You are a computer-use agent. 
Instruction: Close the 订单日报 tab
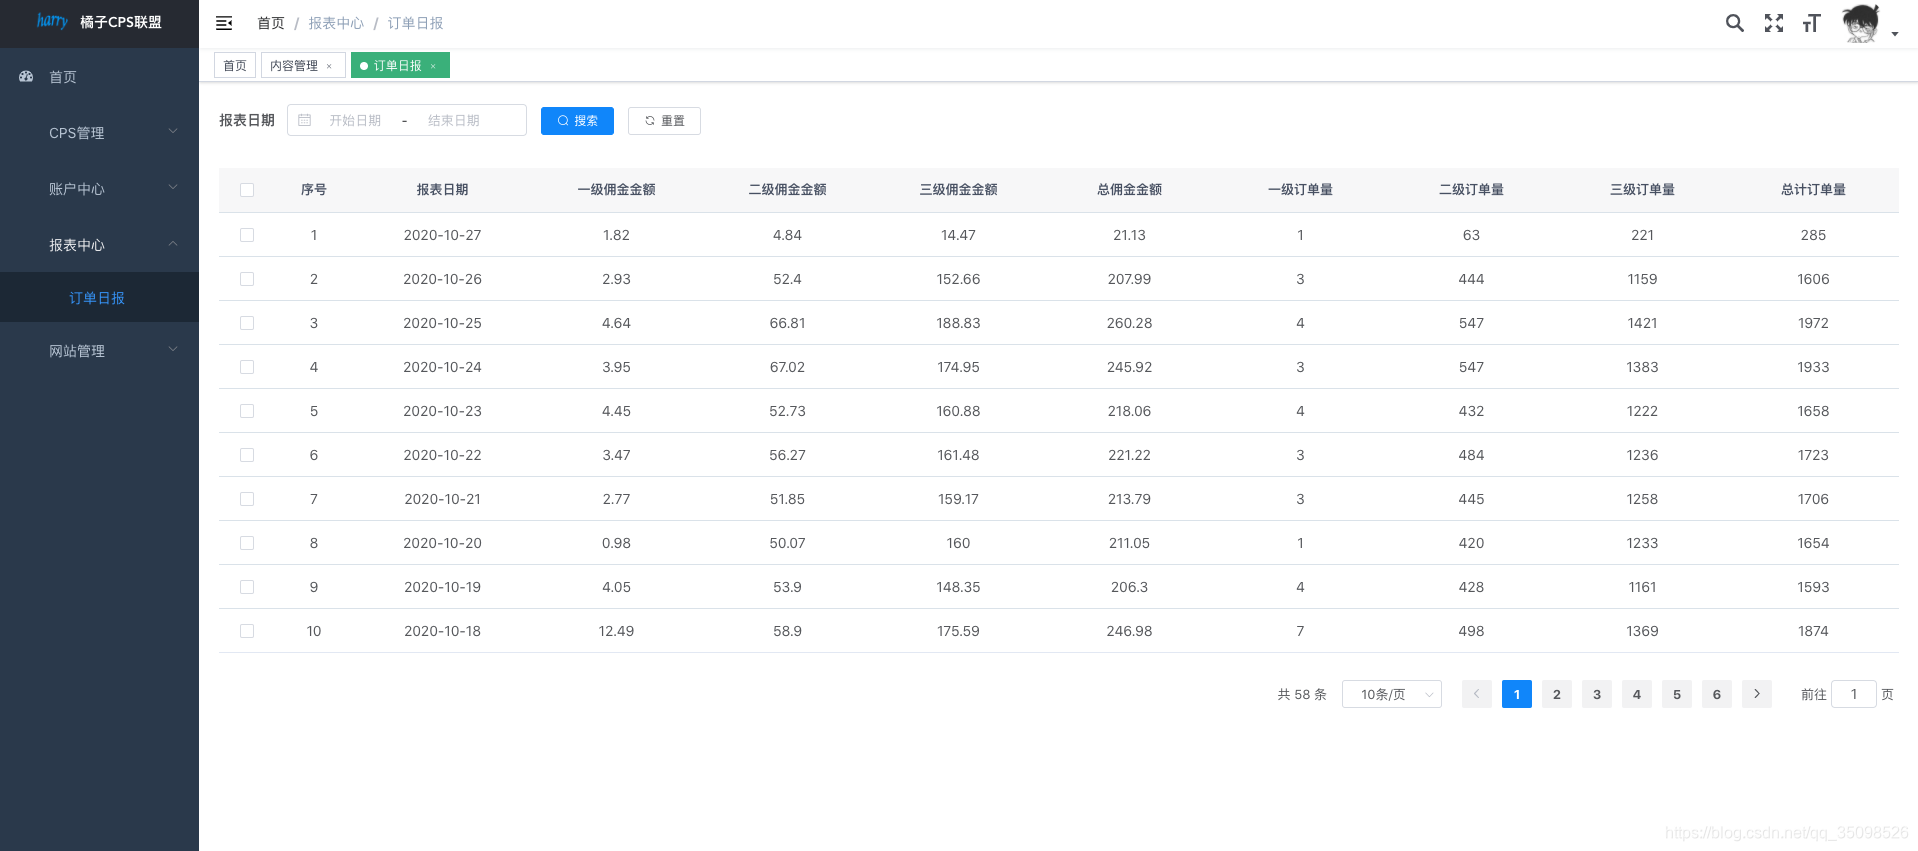(x=433, y=66)
